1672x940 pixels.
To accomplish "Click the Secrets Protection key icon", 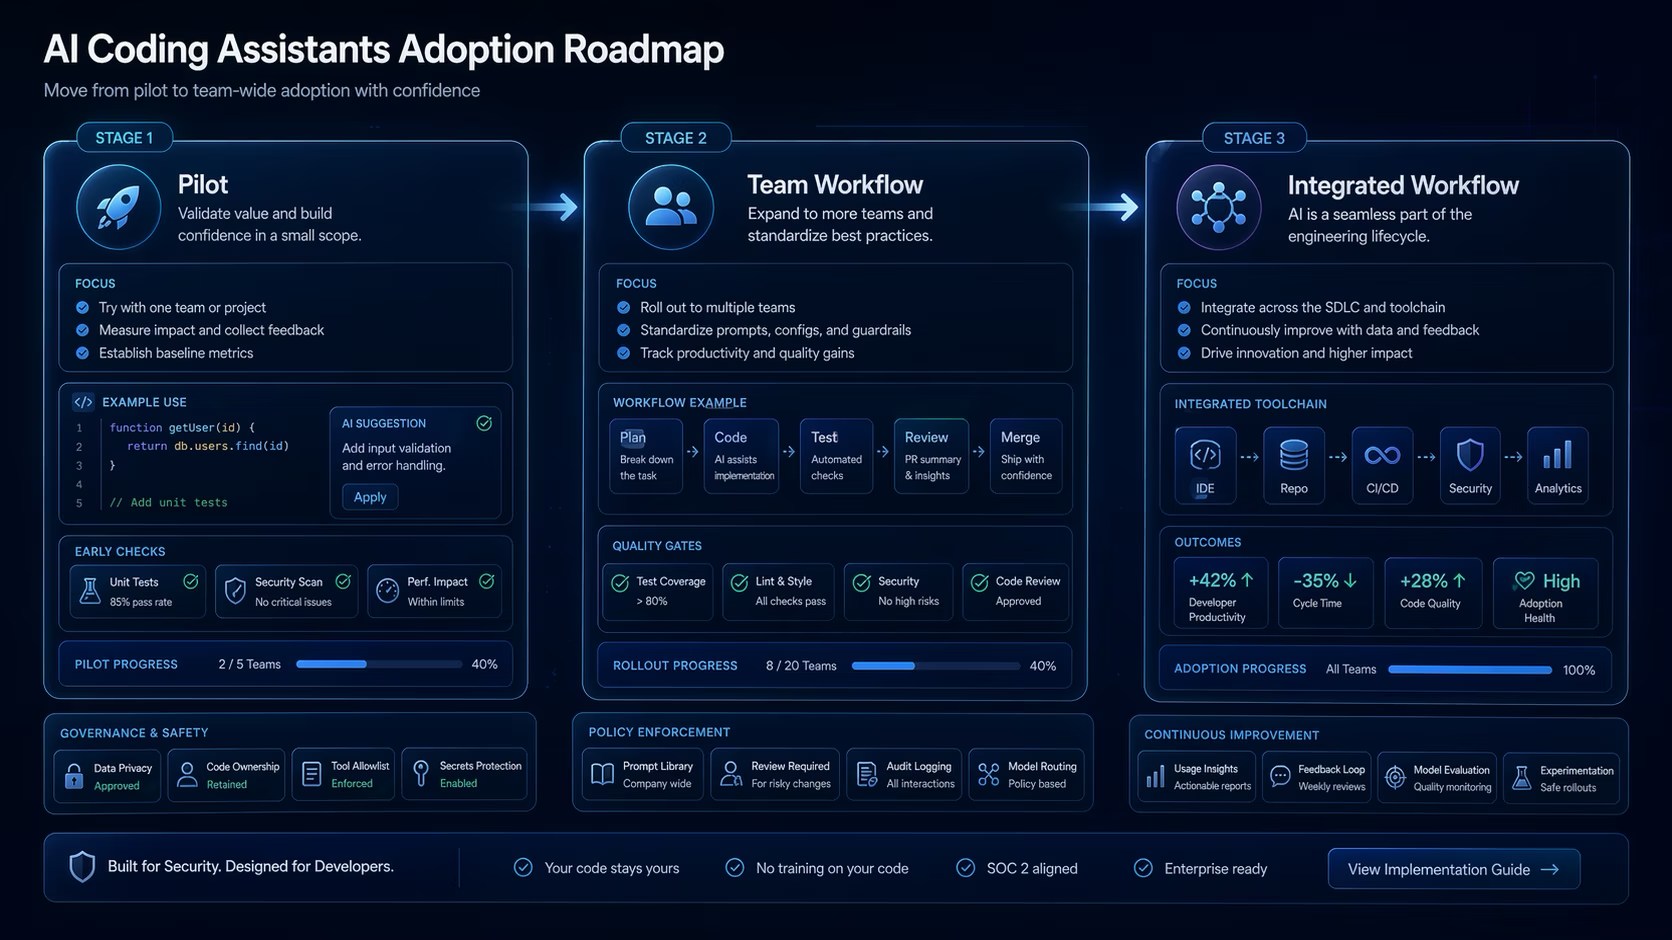I will pyautogui.click(x=421, y=773).
